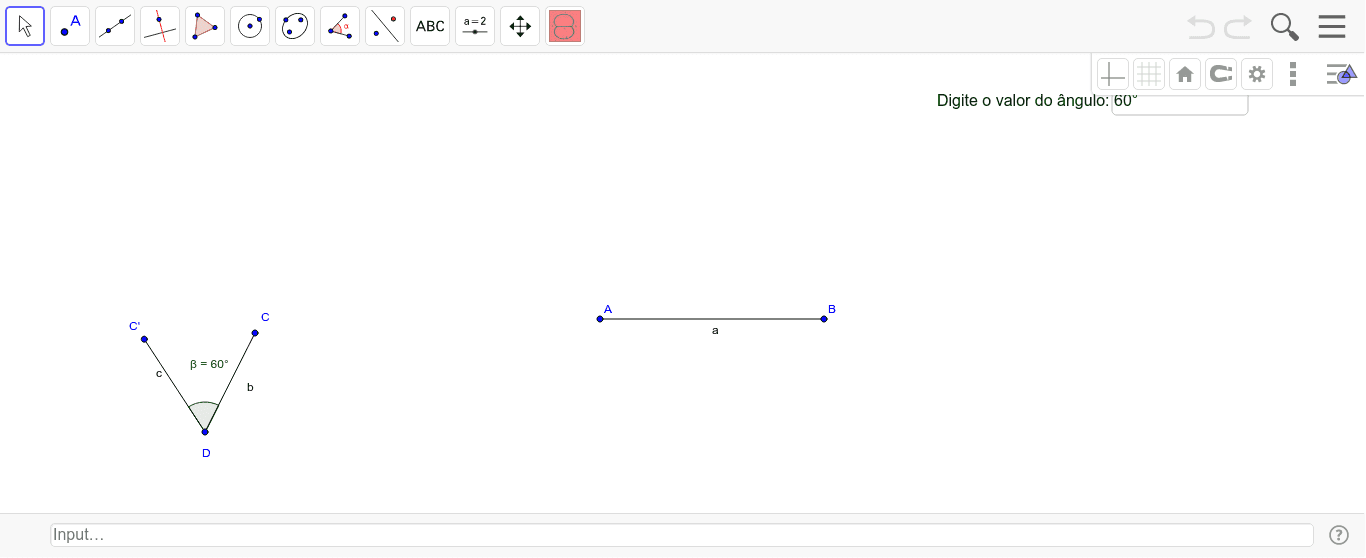Viewport: 1366px width, 558px height.
Task: Select the Ellipse conic tool
Action: coord(295,26)
